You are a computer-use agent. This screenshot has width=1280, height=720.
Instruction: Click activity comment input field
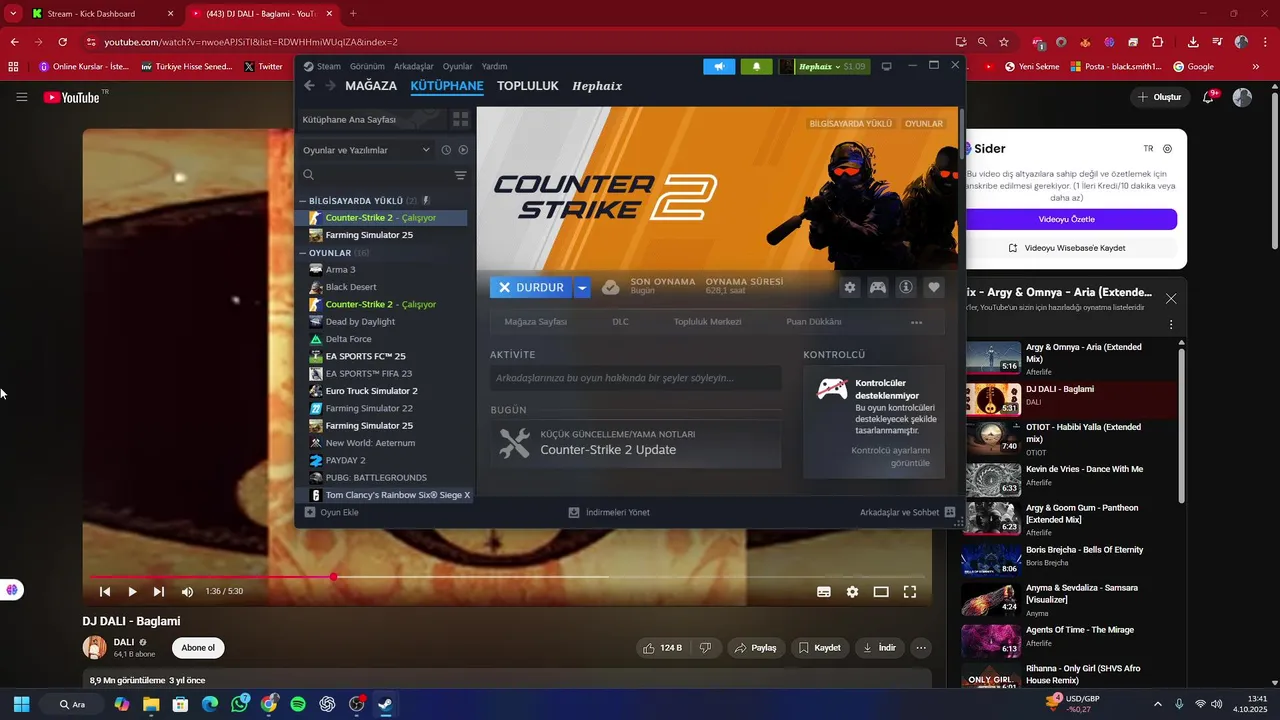pos(635,378)
